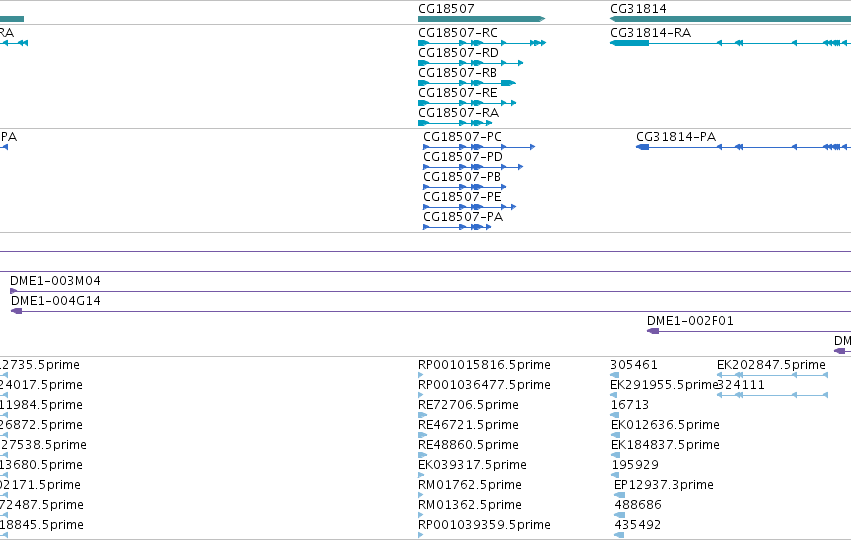
Task: Select EST RP001039359.5prime
Action: coord(484,525)
